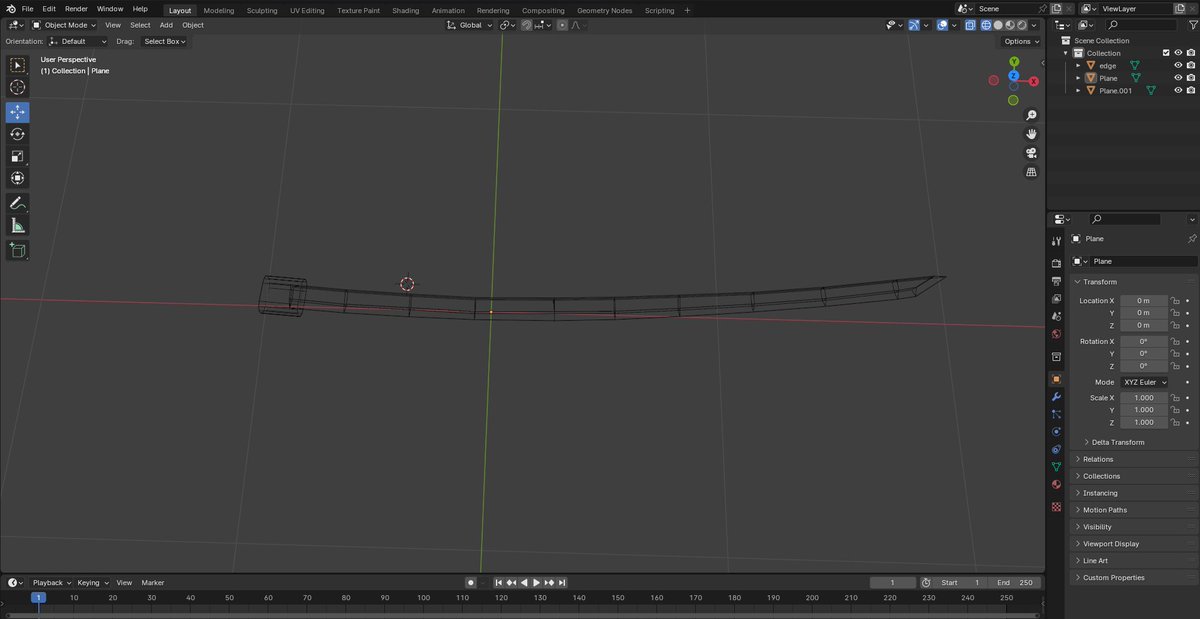The image size is (1200, 619).
Task: Hide the edge object in viewport
Action: tap(1178, 65)
